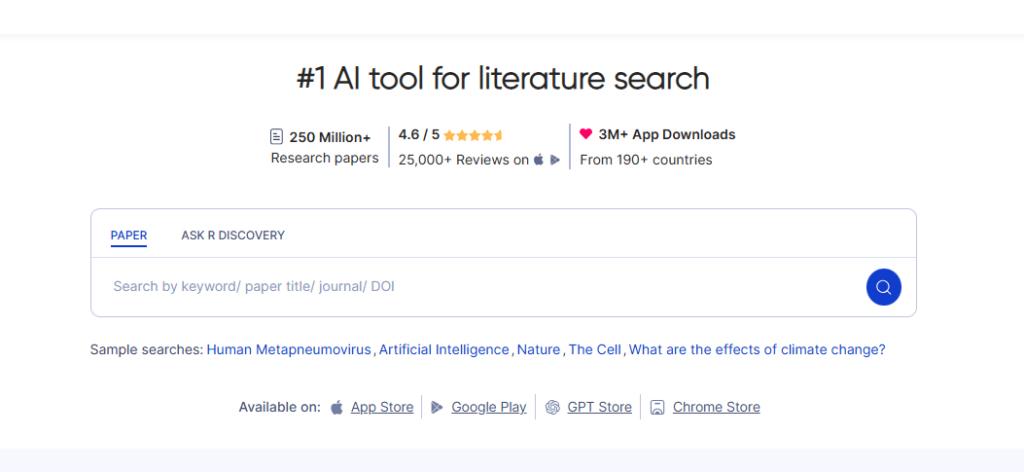
Task: Try the Artificial Intelligence sample search
Action: (x=444, y=350)
